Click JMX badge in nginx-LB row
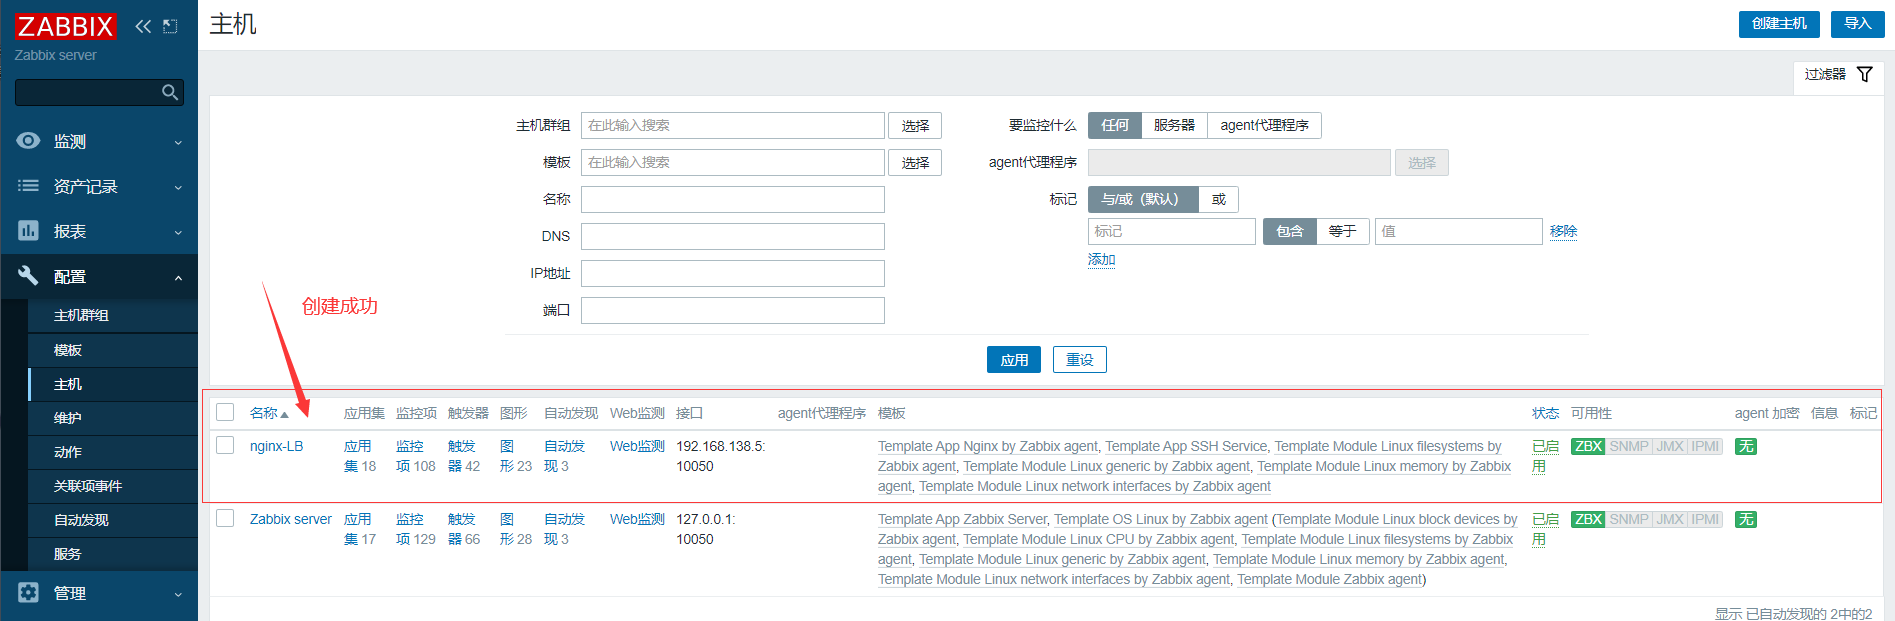This screenshot has height=621, width=1895. (x=1670, y=446)
